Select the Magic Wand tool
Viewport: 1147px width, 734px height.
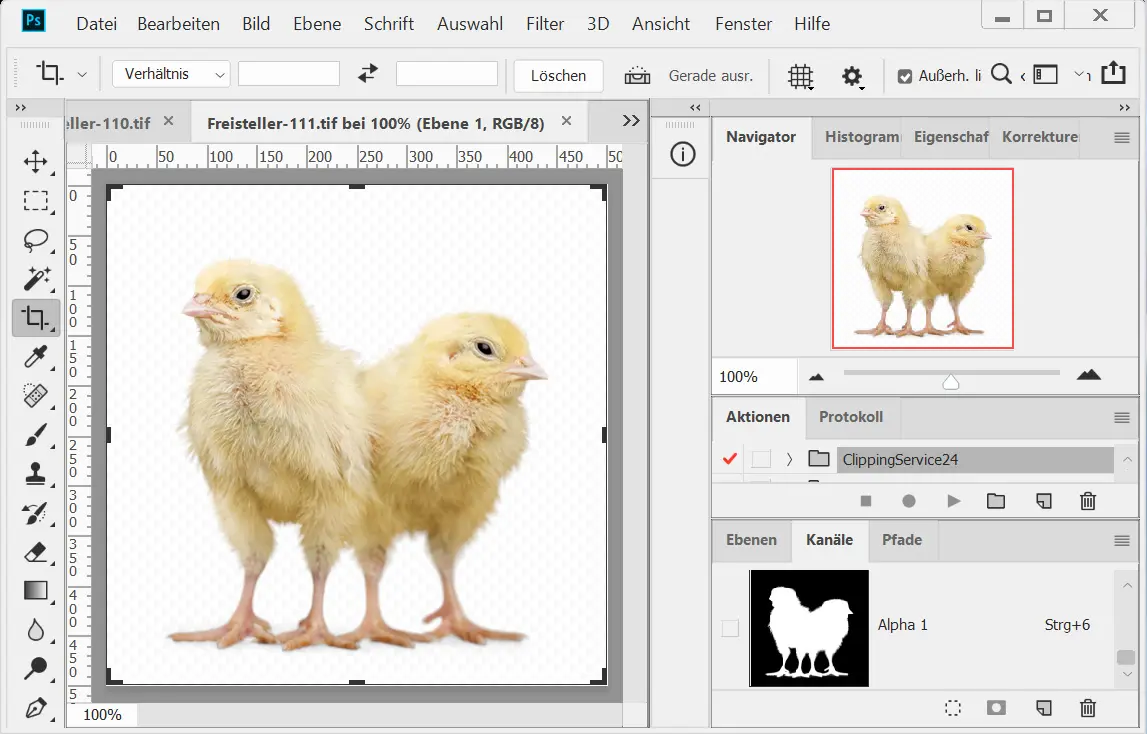36,279
